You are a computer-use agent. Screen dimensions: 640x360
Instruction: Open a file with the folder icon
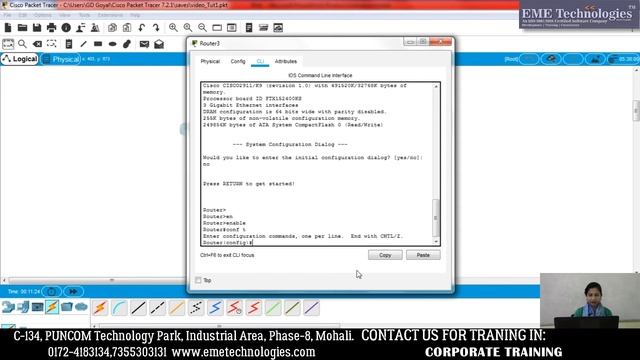[x=22, y=28]
